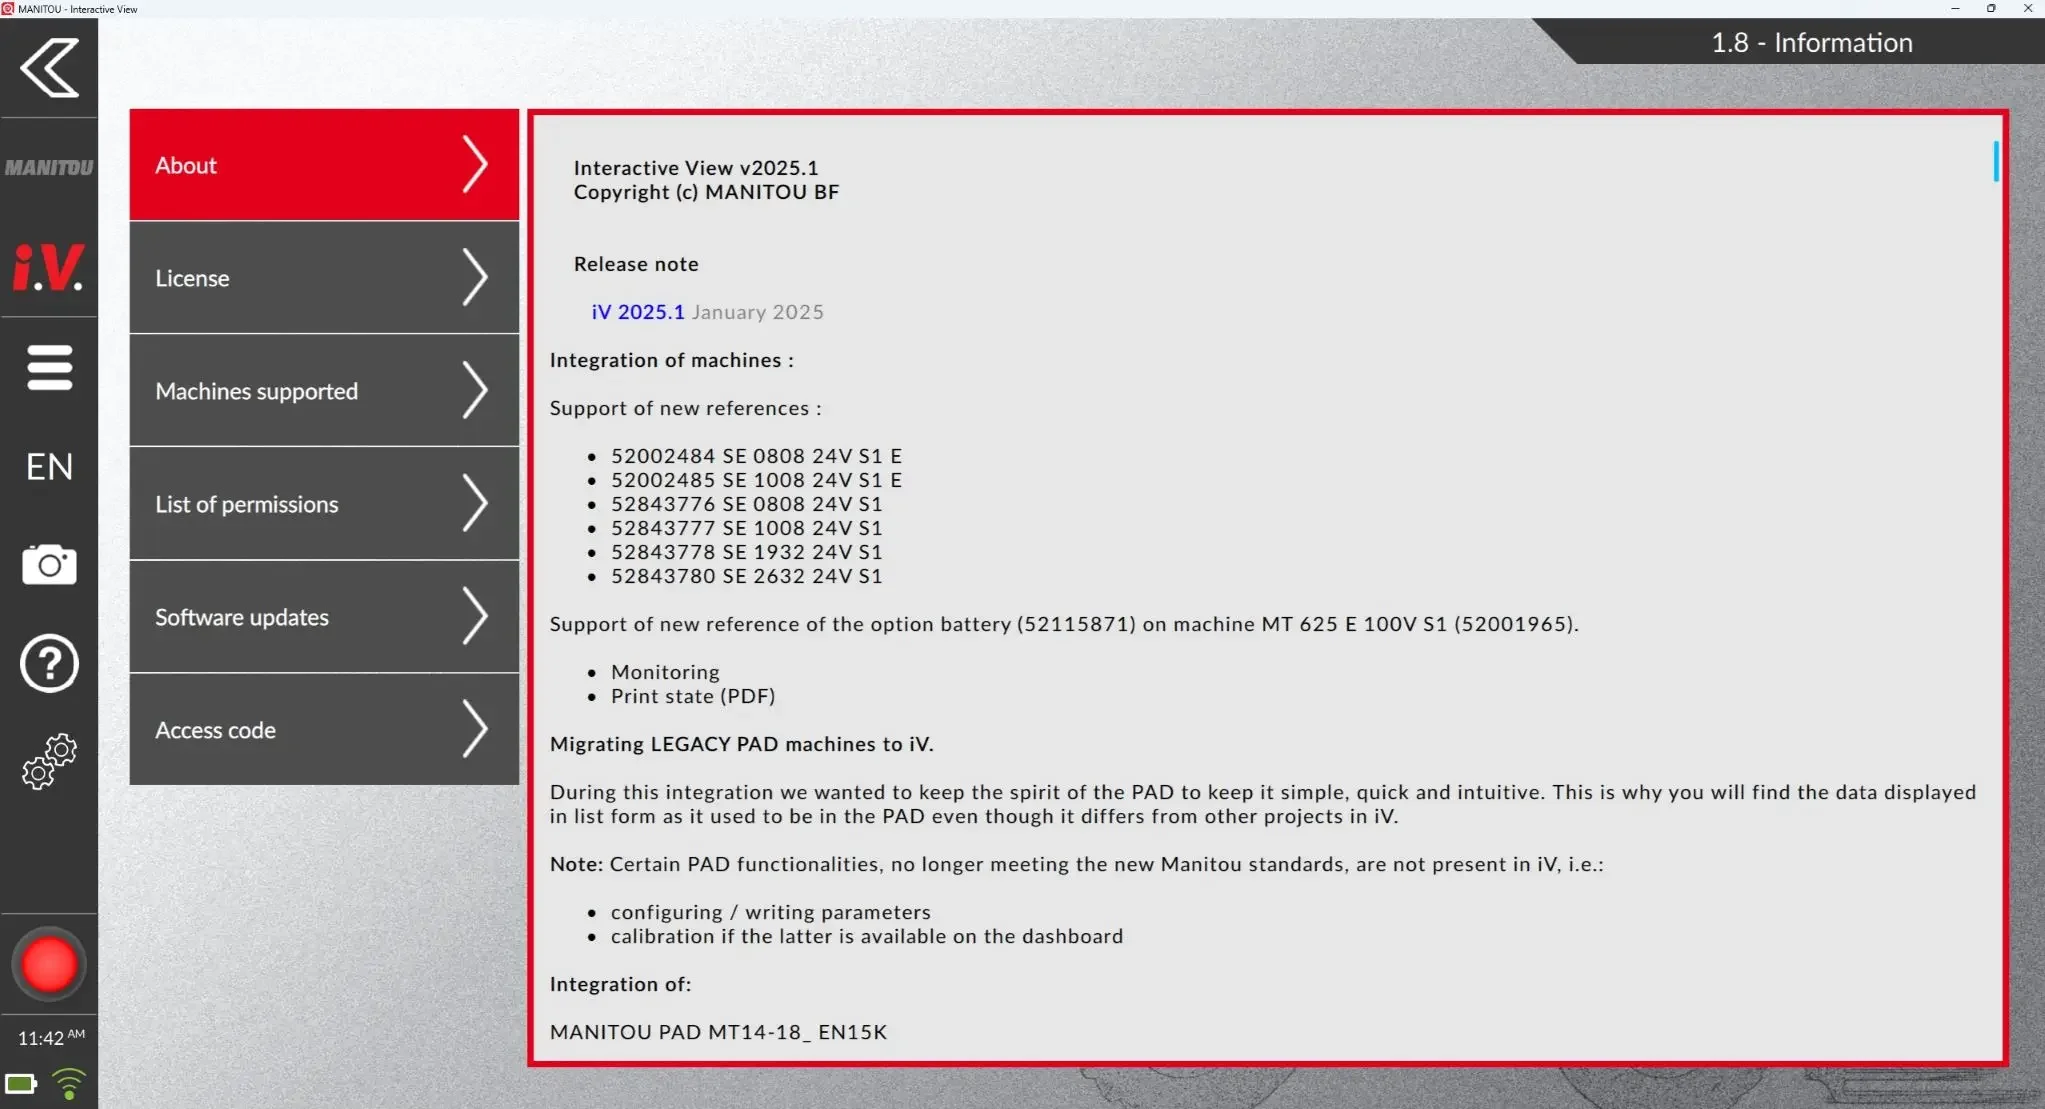Click the chevron on Software updates row
The width and height of the screenshot is (2045, 1109).
[x=475, y=617]
